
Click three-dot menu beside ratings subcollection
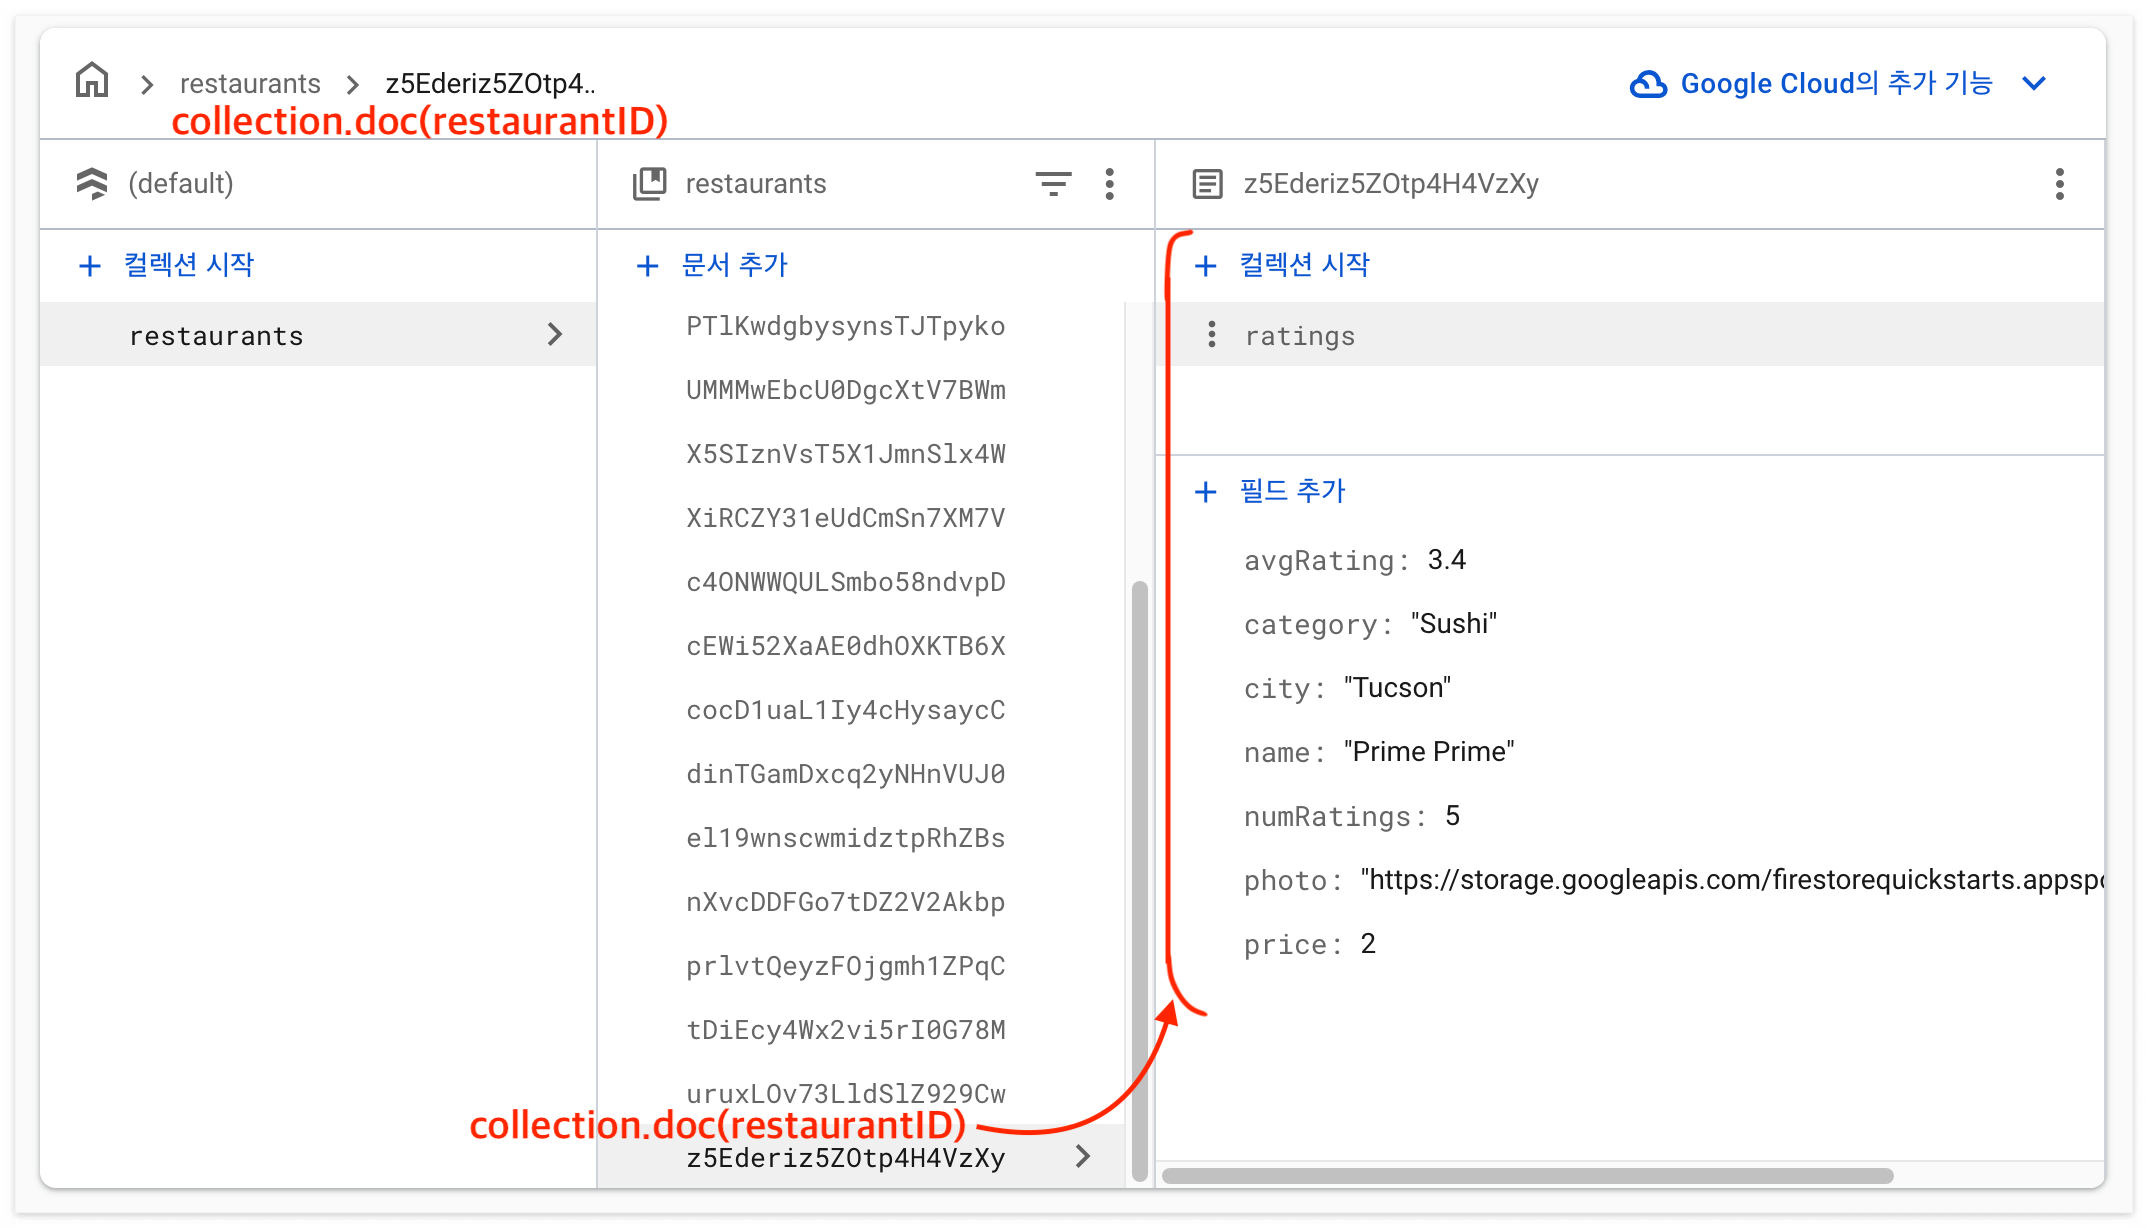point(1211,335)
